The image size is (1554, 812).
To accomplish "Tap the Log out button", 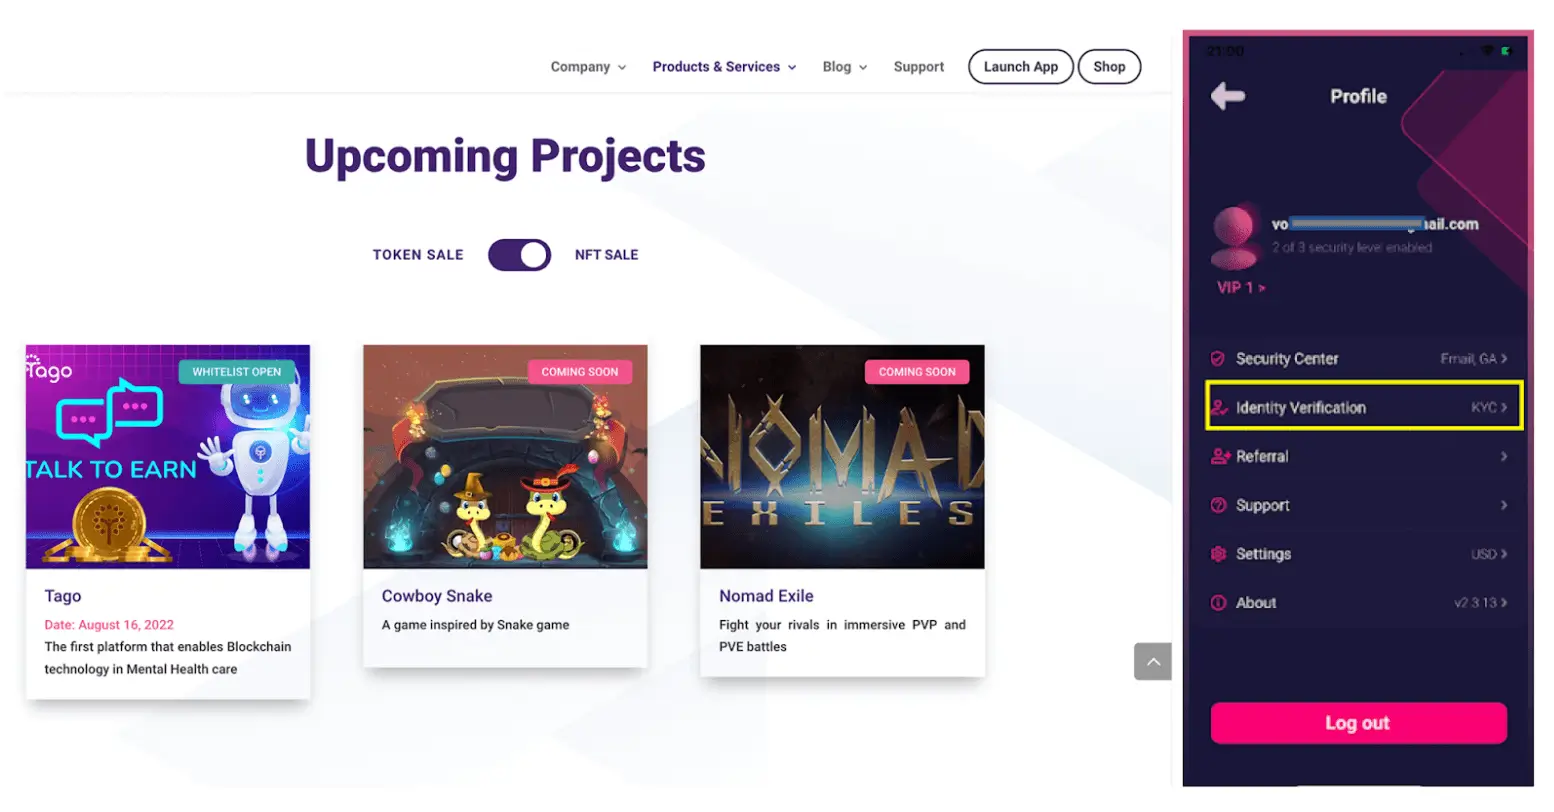I will [x=1358, y=723].
